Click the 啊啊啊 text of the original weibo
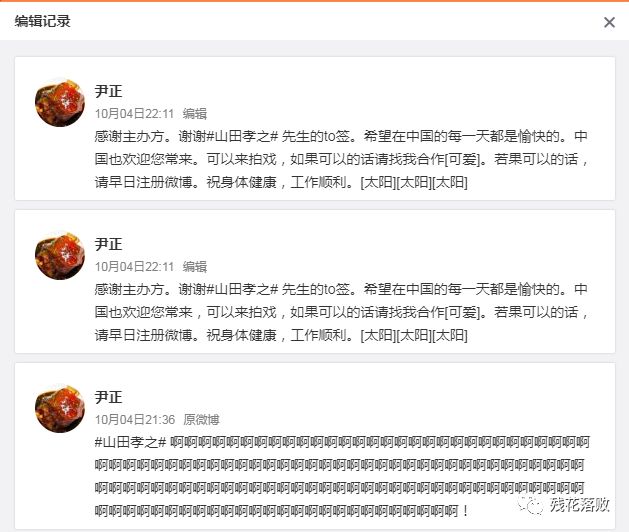629x532 pixels. click(x=342, y=477)
